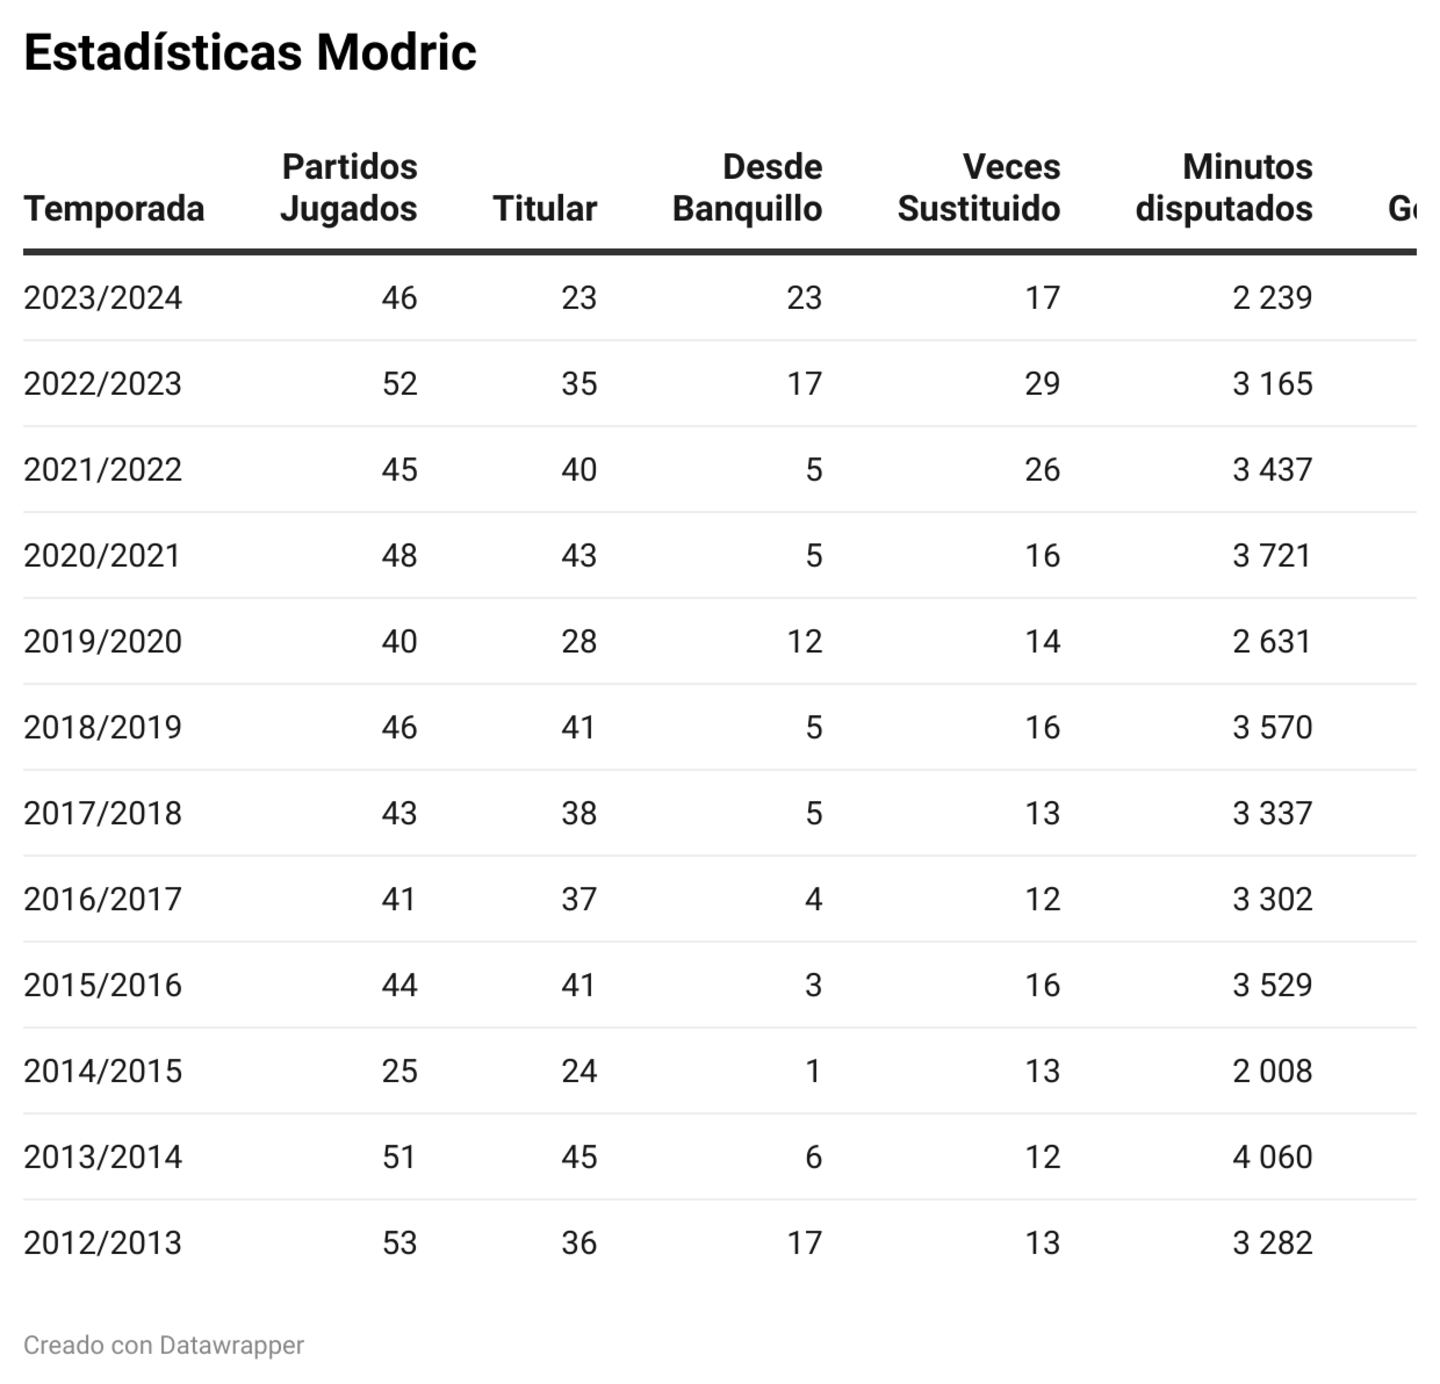
Task: Click the 2 239 minutes value
Action: click(x=1272, y=298)
